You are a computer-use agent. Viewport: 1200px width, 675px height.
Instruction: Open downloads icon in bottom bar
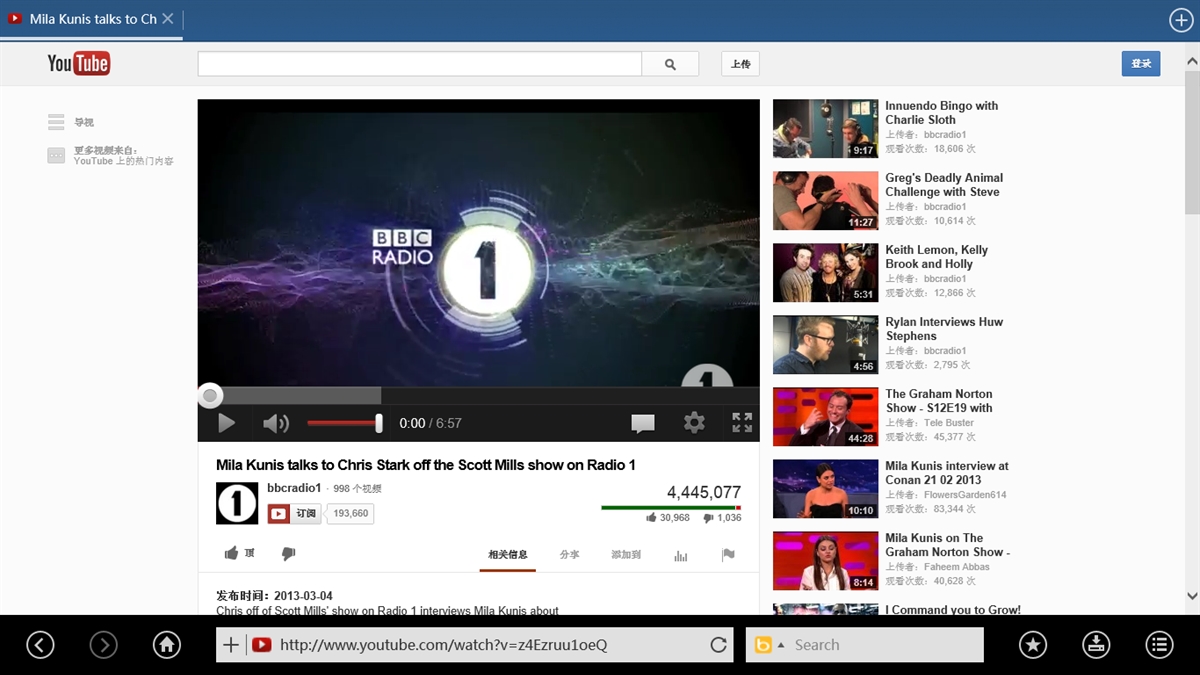click(1096, 645)
